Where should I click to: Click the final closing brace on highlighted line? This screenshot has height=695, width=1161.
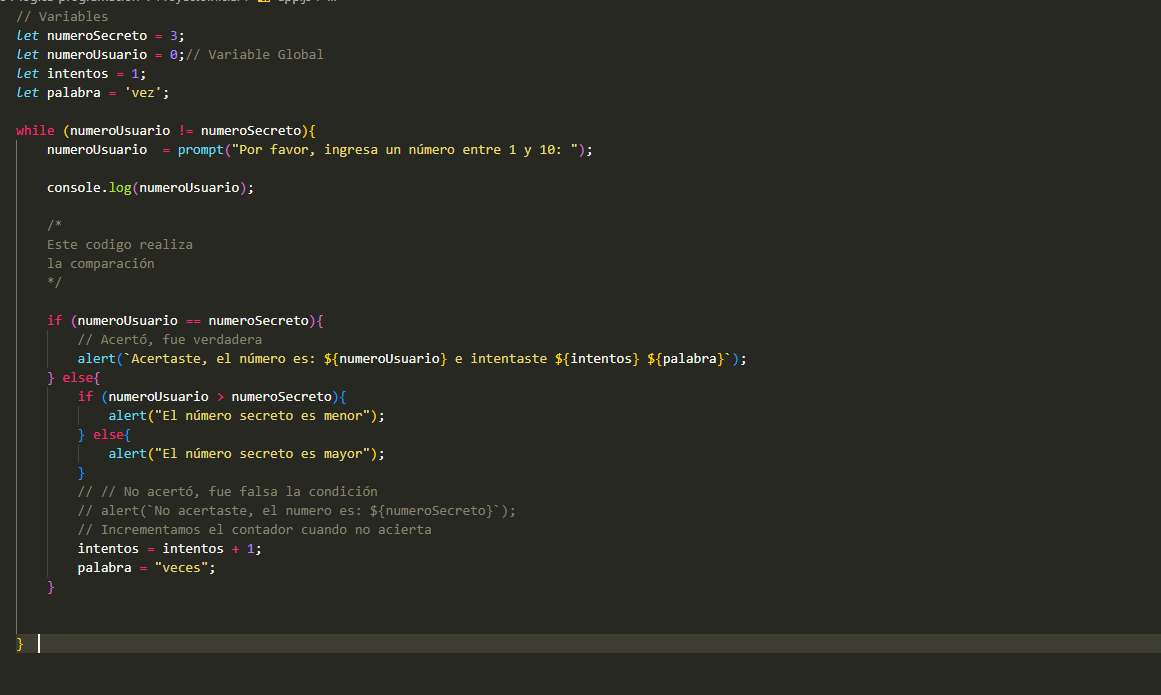20,644
